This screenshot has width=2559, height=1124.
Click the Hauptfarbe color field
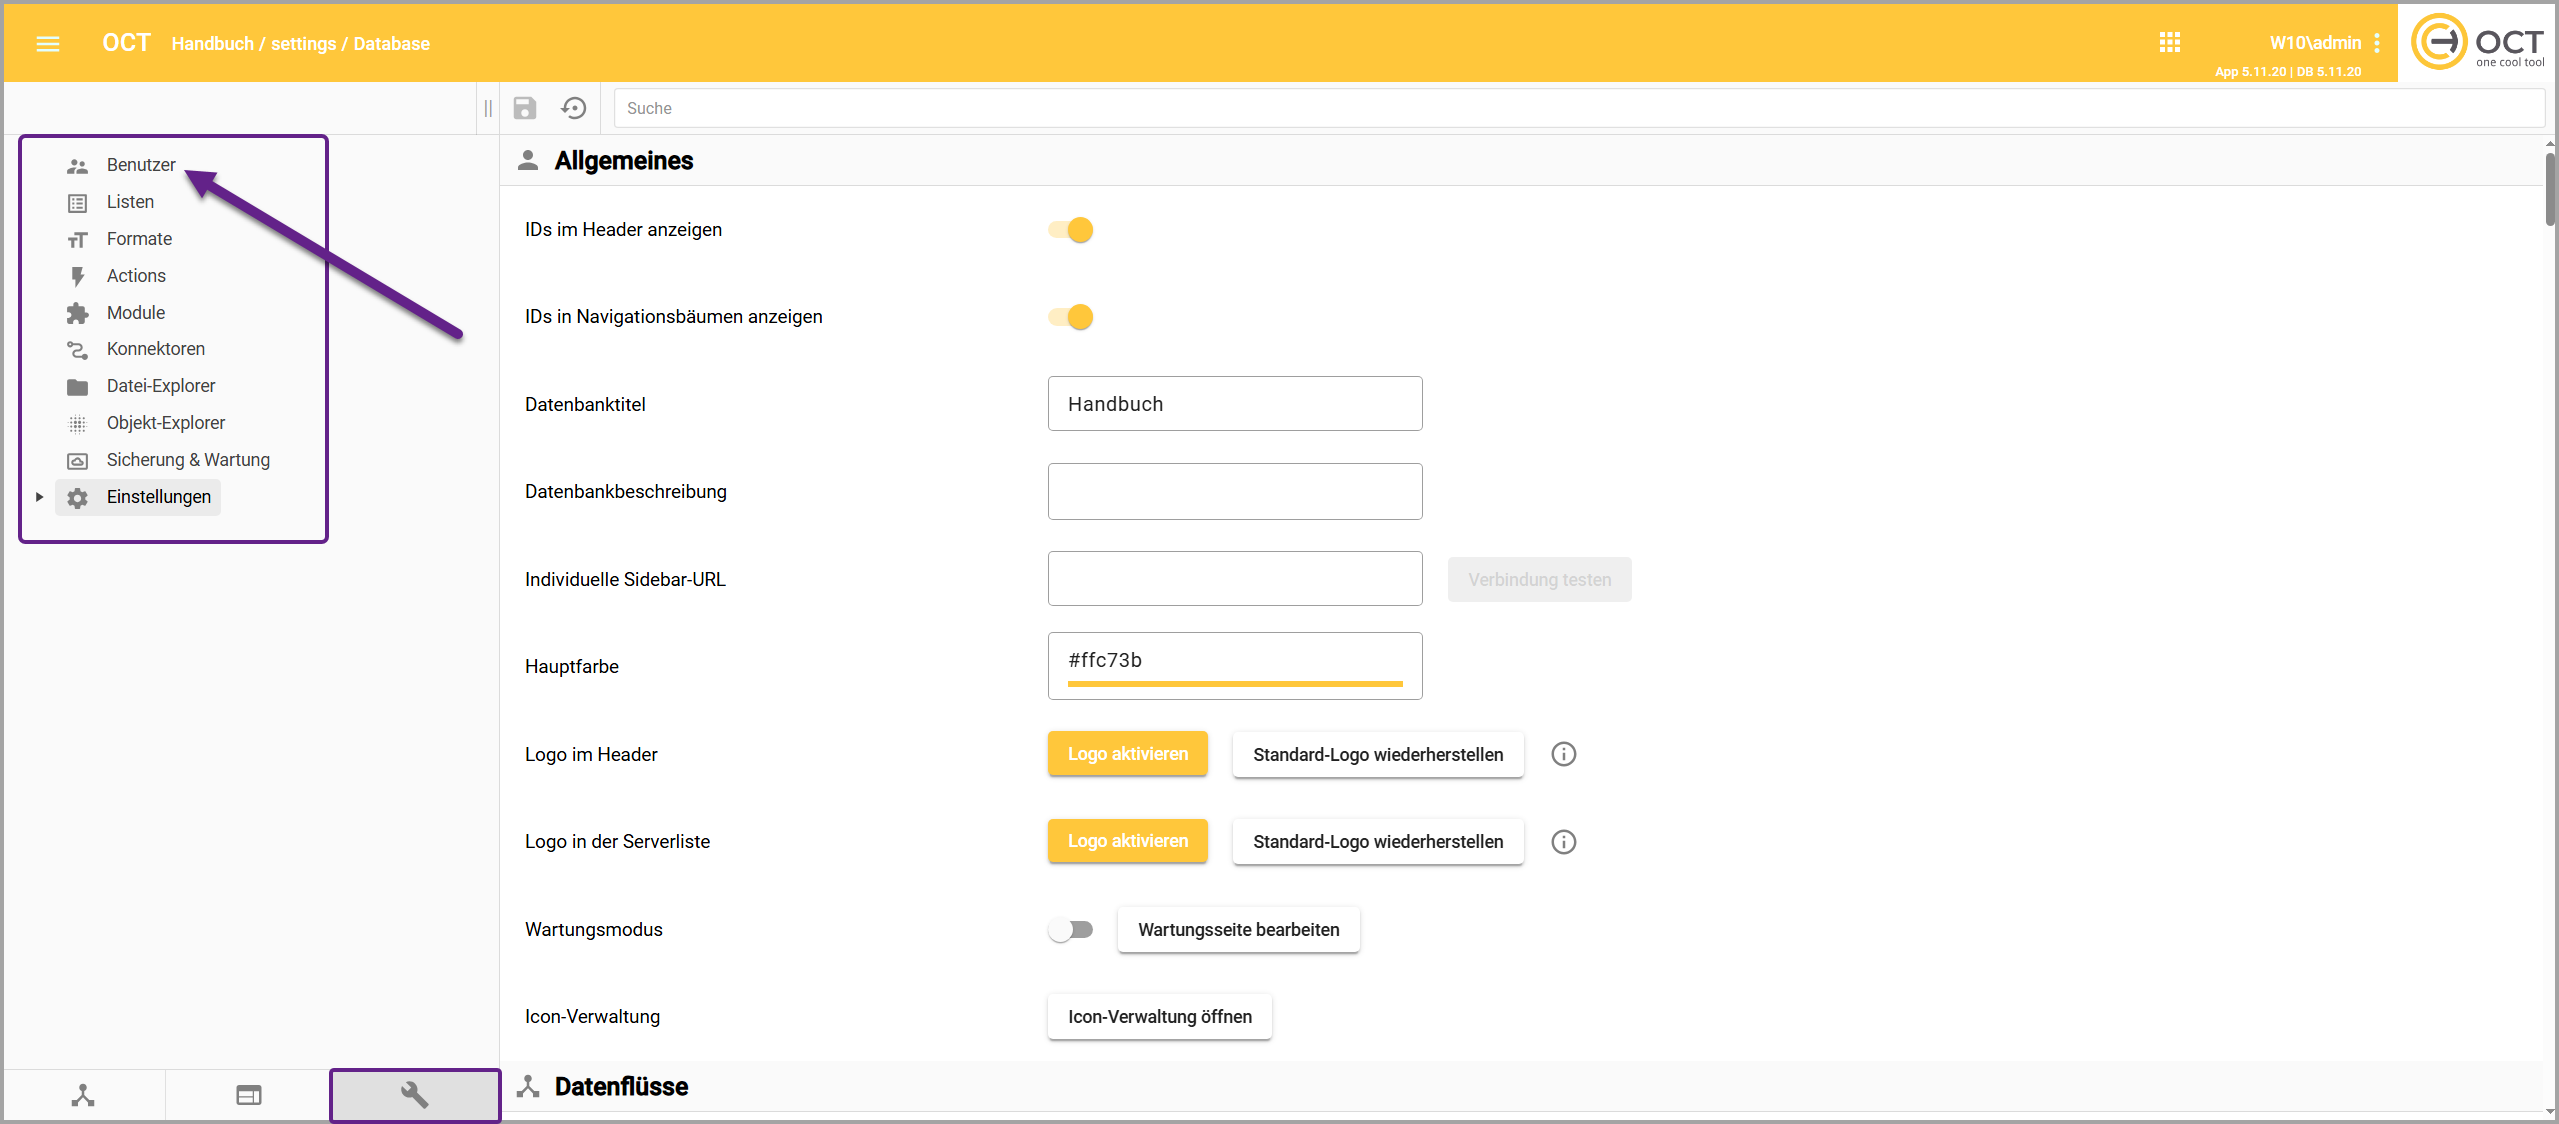click(1234, 661)
